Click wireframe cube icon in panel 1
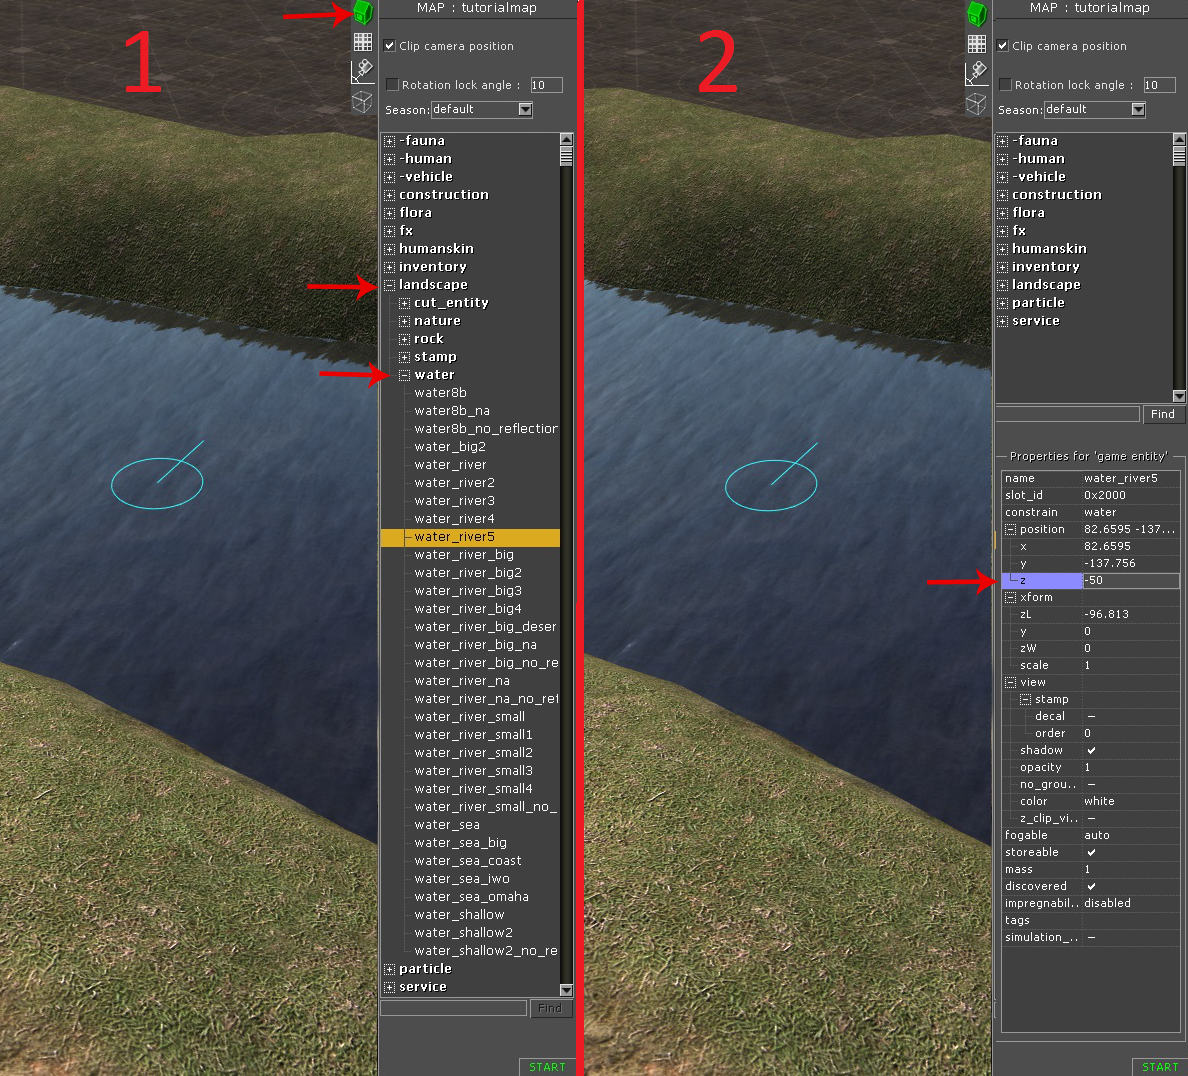 (x=363, y=102)
